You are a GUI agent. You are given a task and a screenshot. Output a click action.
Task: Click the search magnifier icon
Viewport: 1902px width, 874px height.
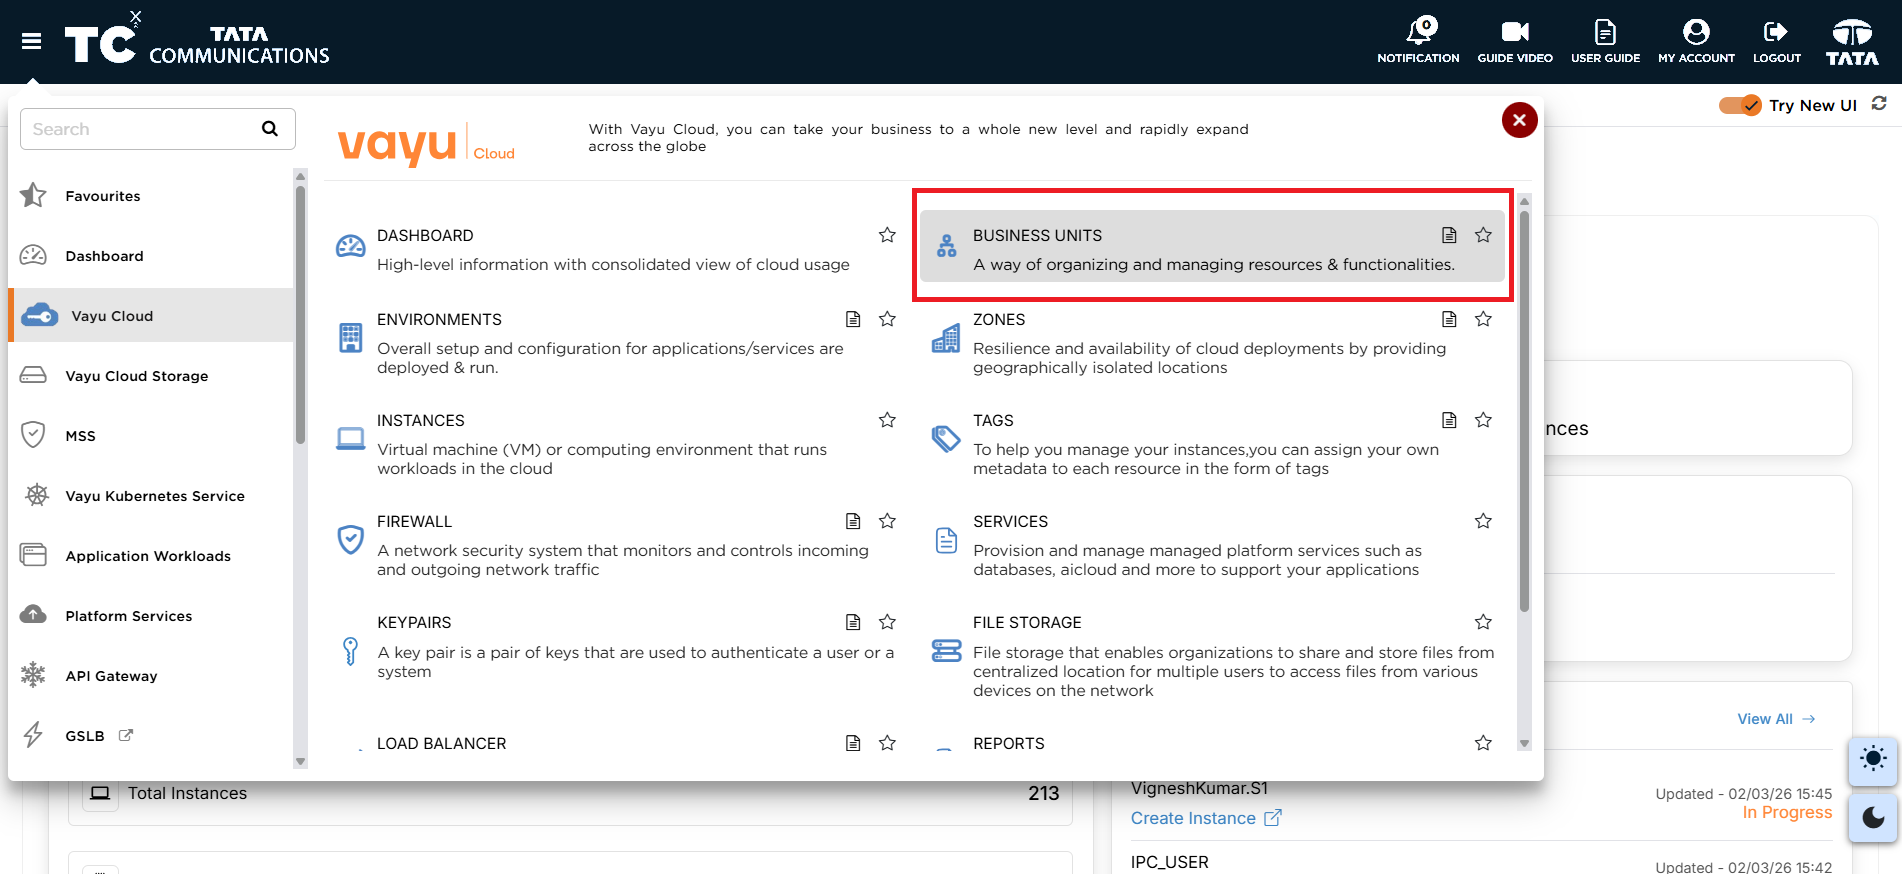[x=270, y=129]
